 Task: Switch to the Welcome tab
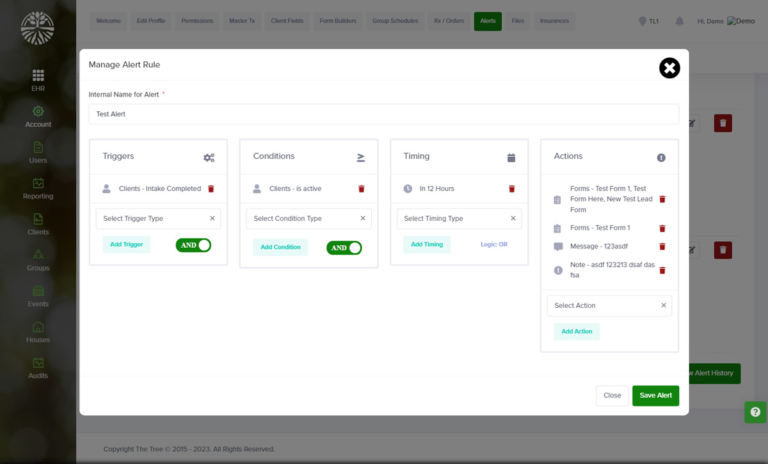[x=108, y=21]
